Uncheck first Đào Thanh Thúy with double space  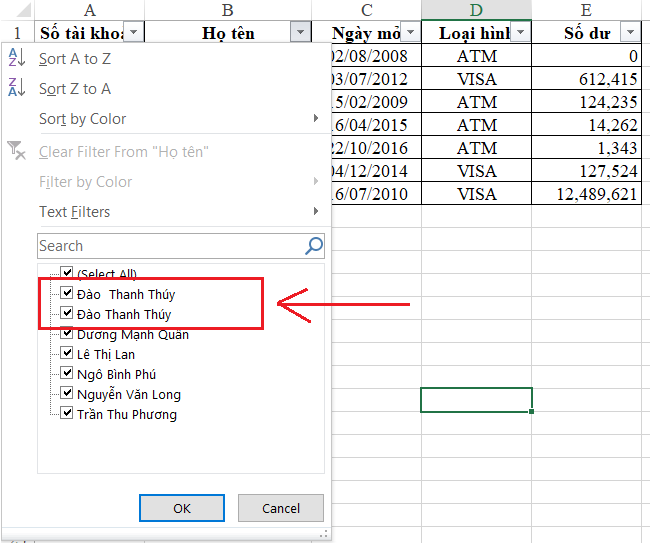[67, 293]
